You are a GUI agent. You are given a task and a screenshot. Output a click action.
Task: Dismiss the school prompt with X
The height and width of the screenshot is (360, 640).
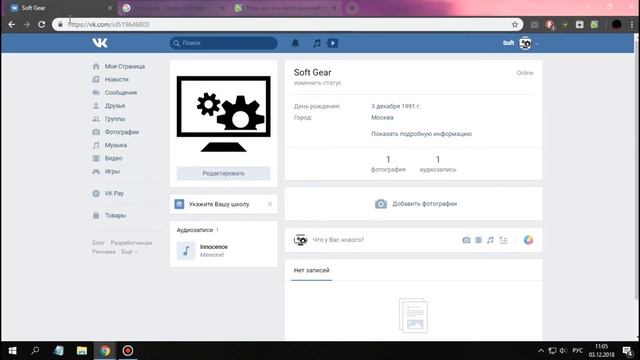[269, 204]
